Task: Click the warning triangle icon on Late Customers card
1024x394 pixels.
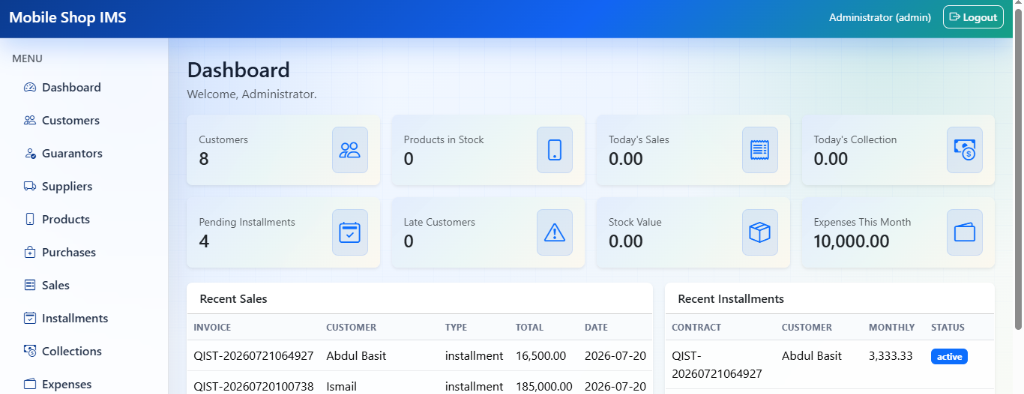Action: pyautogui.click(x=554, y=233)
